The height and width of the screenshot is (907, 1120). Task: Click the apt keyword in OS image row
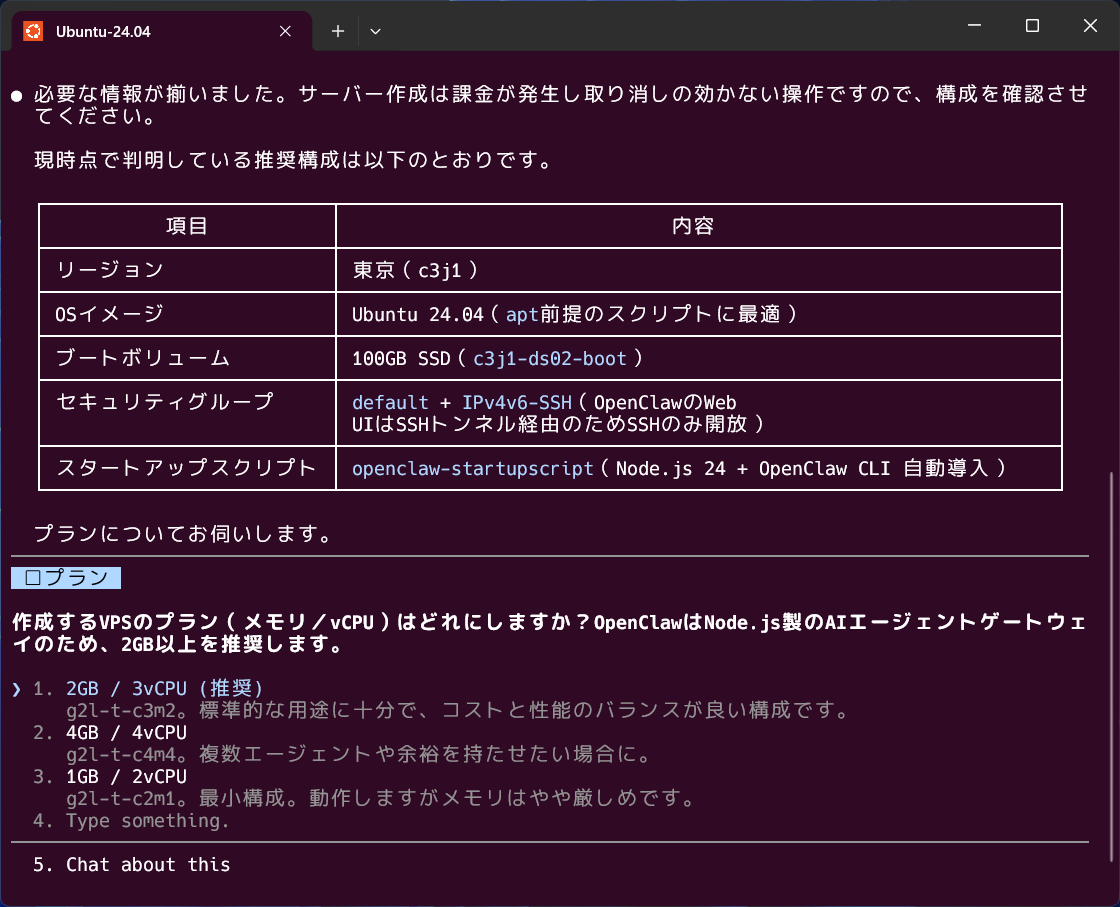522,314
